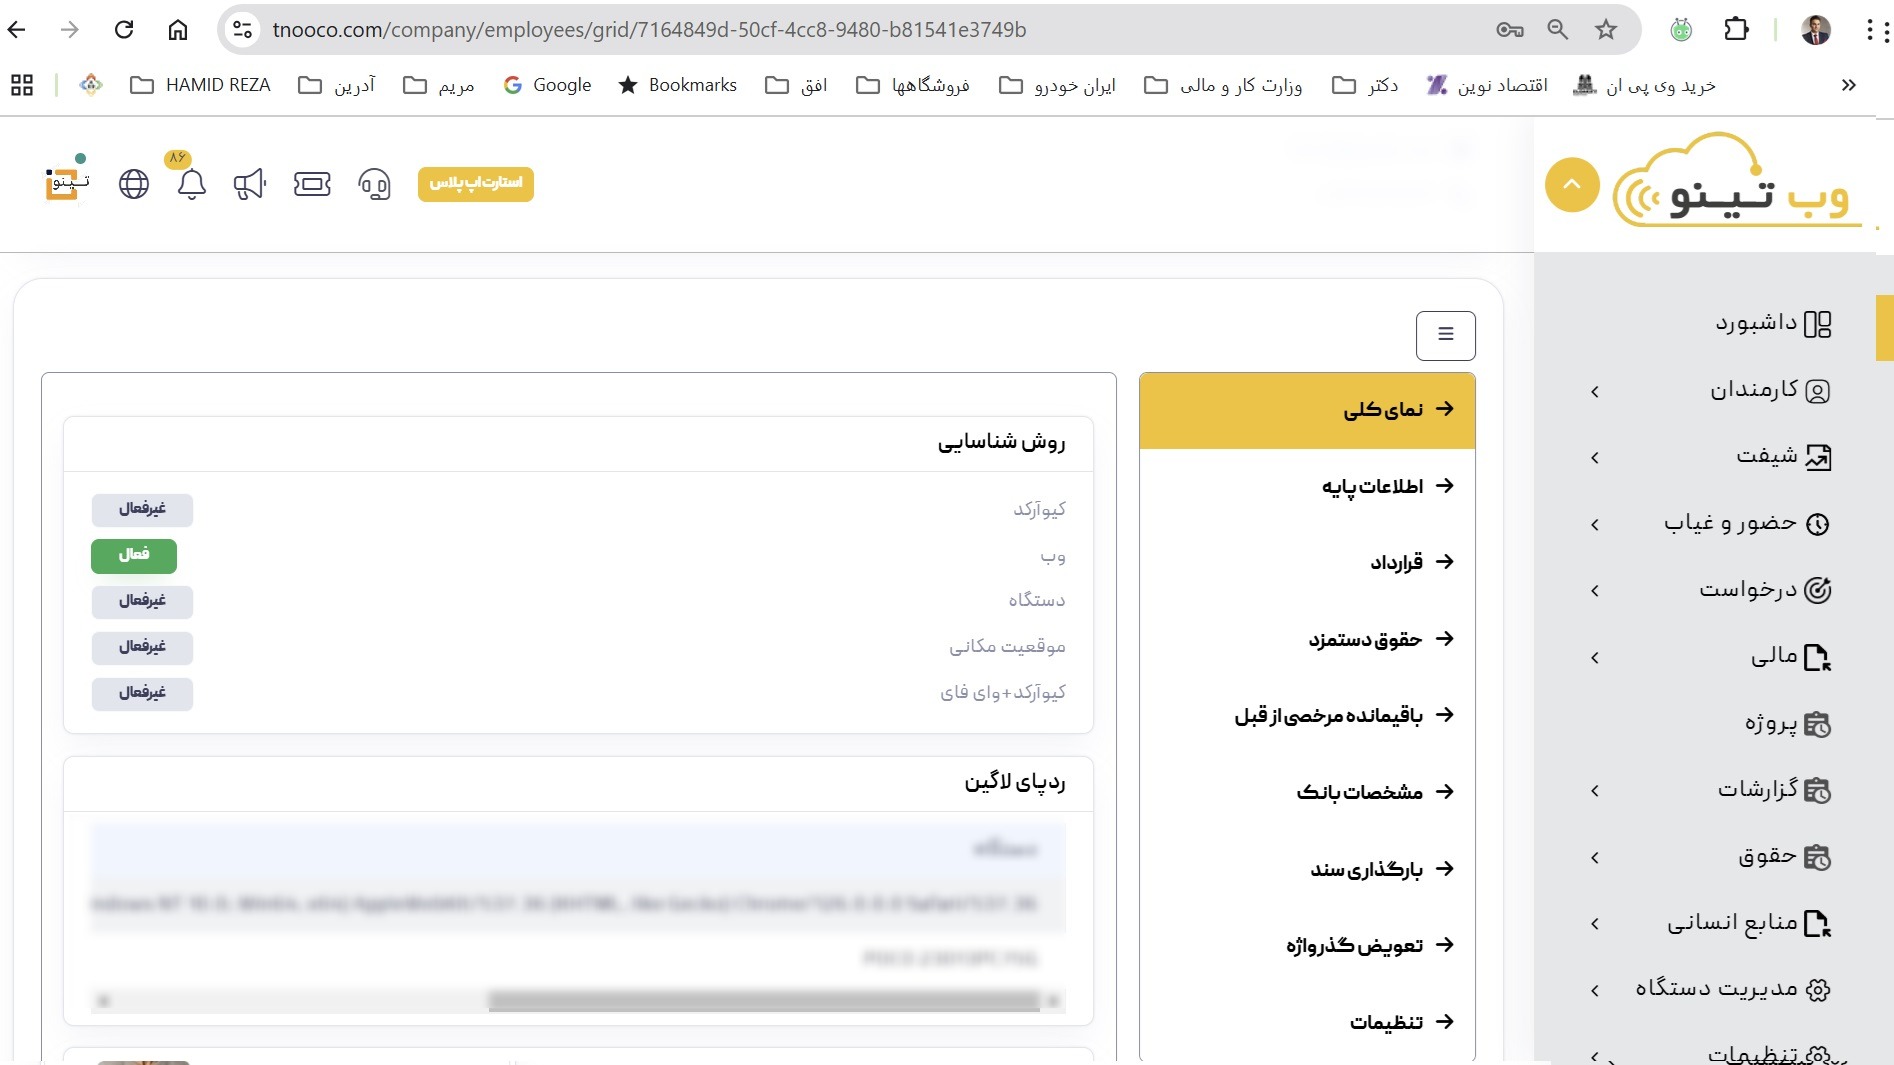Click the browser address bar

click(x=648, y=30)
